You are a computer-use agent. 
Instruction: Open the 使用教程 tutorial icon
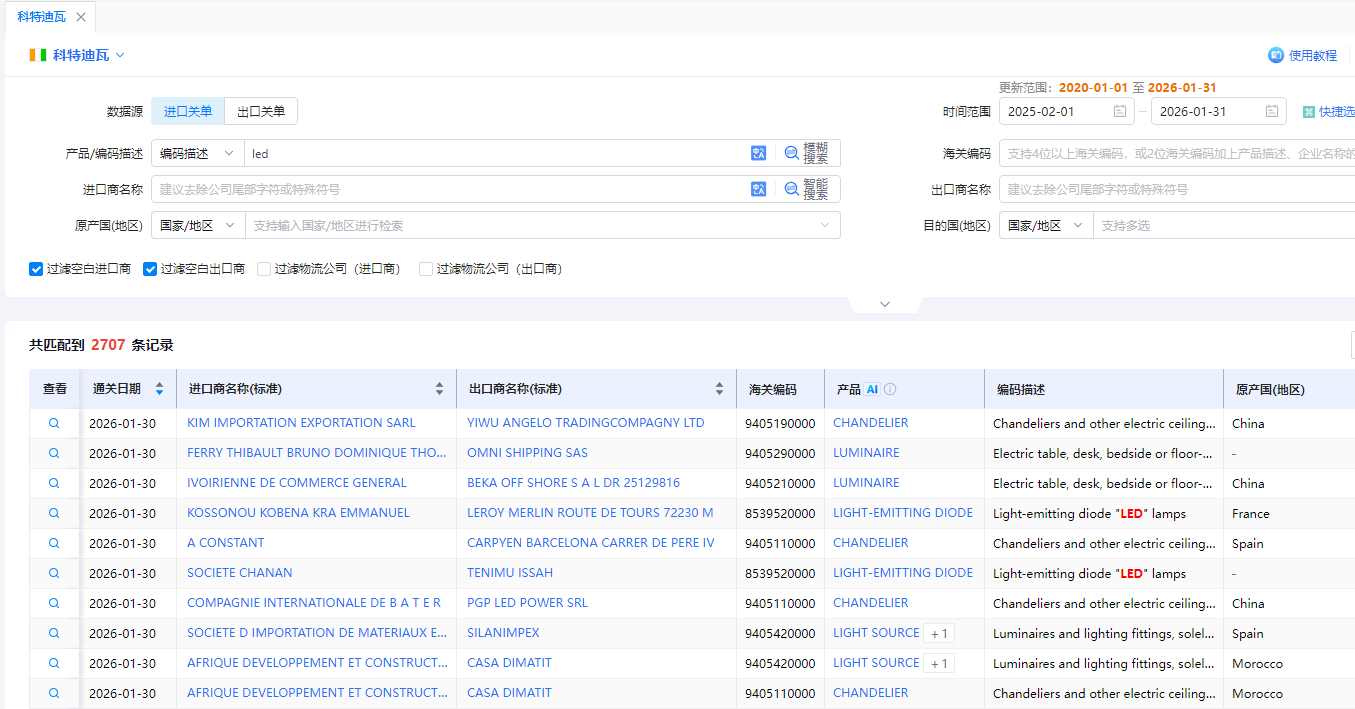[1276, 55]
